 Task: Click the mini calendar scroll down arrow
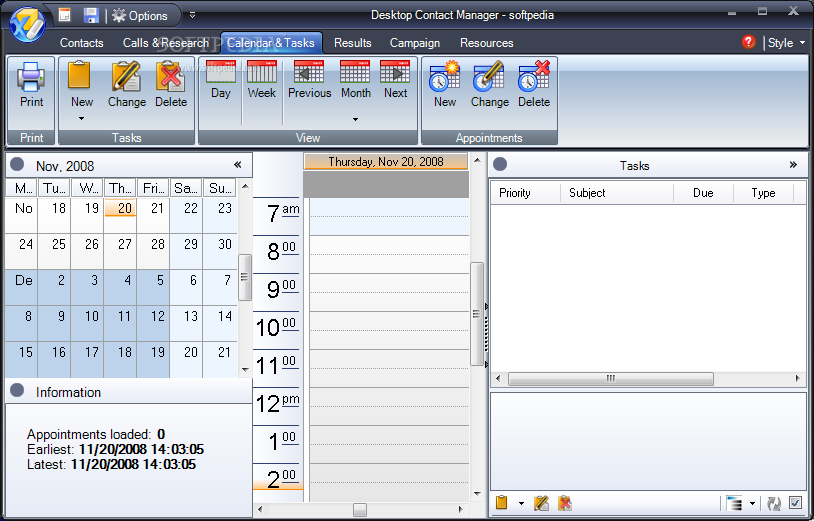tap(245, 369)
